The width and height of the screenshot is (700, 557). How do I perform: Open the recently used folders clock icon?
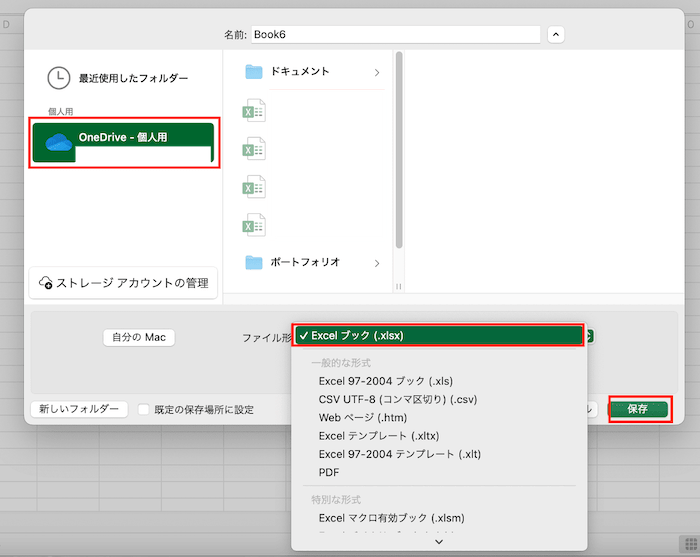(59, 78)
